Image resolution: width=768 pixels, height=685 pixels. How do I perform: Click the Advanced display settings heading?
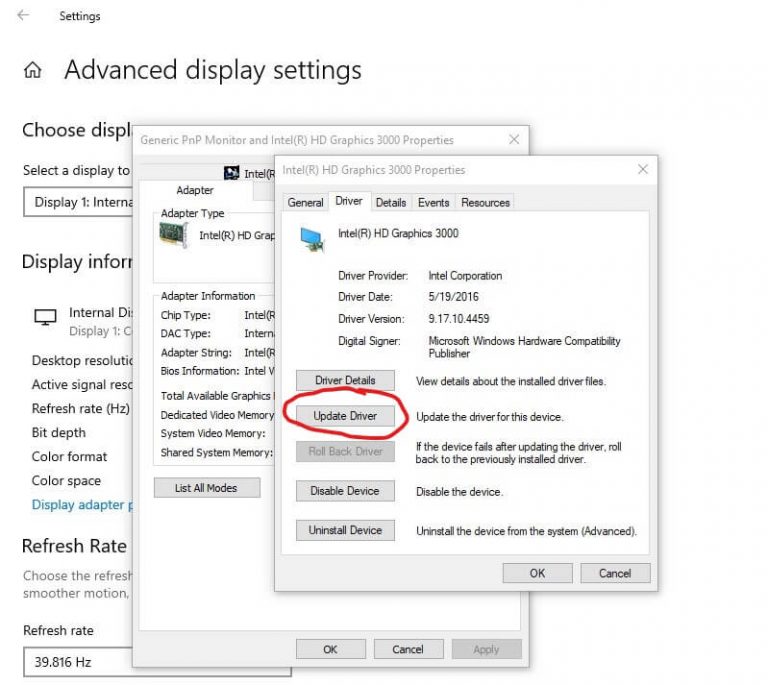click(x=213, y=70)
